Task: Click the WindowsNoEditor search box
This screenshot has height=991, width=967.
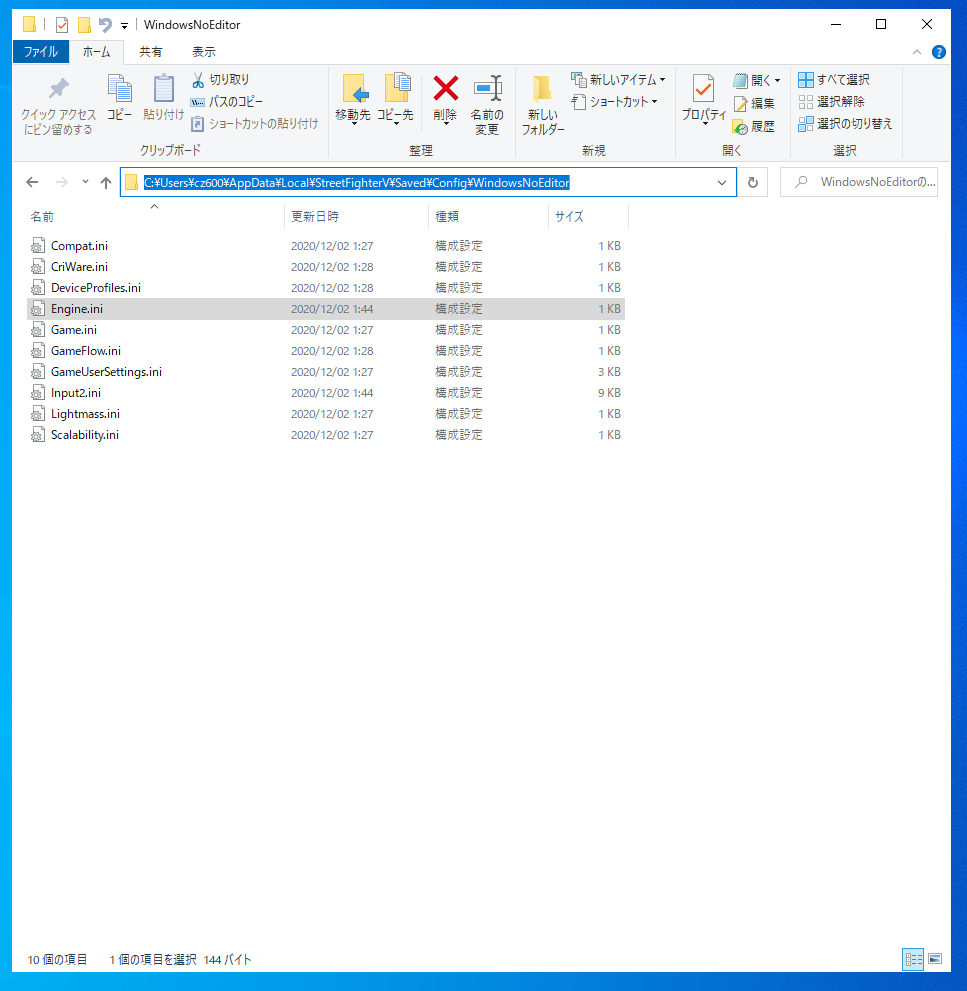Action: point(858,182)
